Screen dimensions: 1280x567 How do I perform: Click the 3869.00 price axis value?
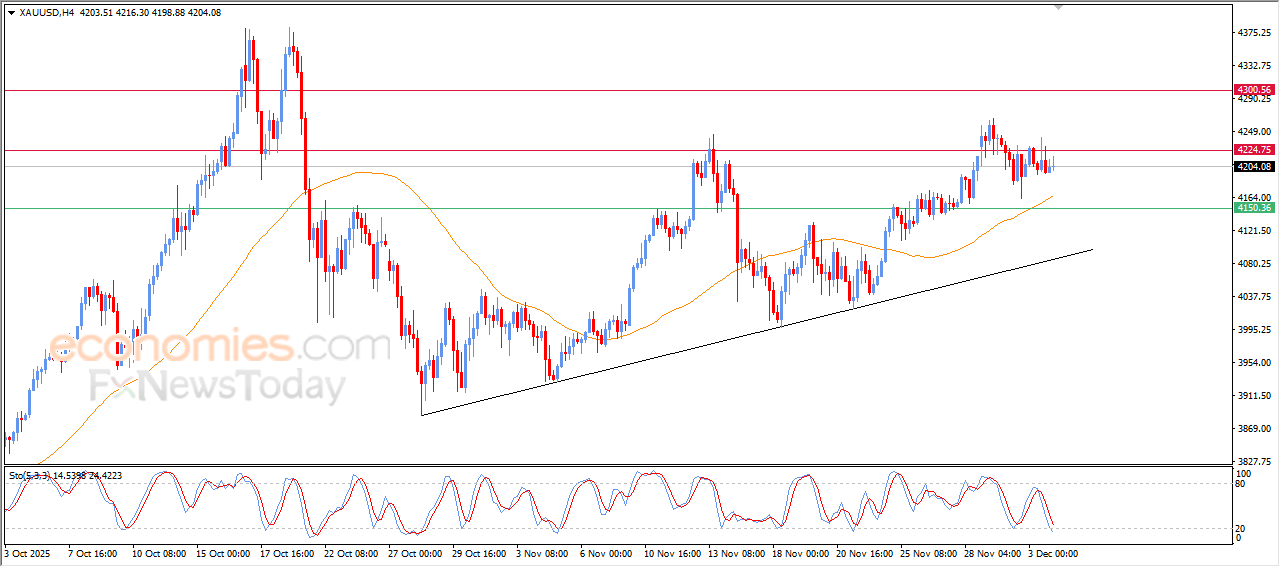1253,429
